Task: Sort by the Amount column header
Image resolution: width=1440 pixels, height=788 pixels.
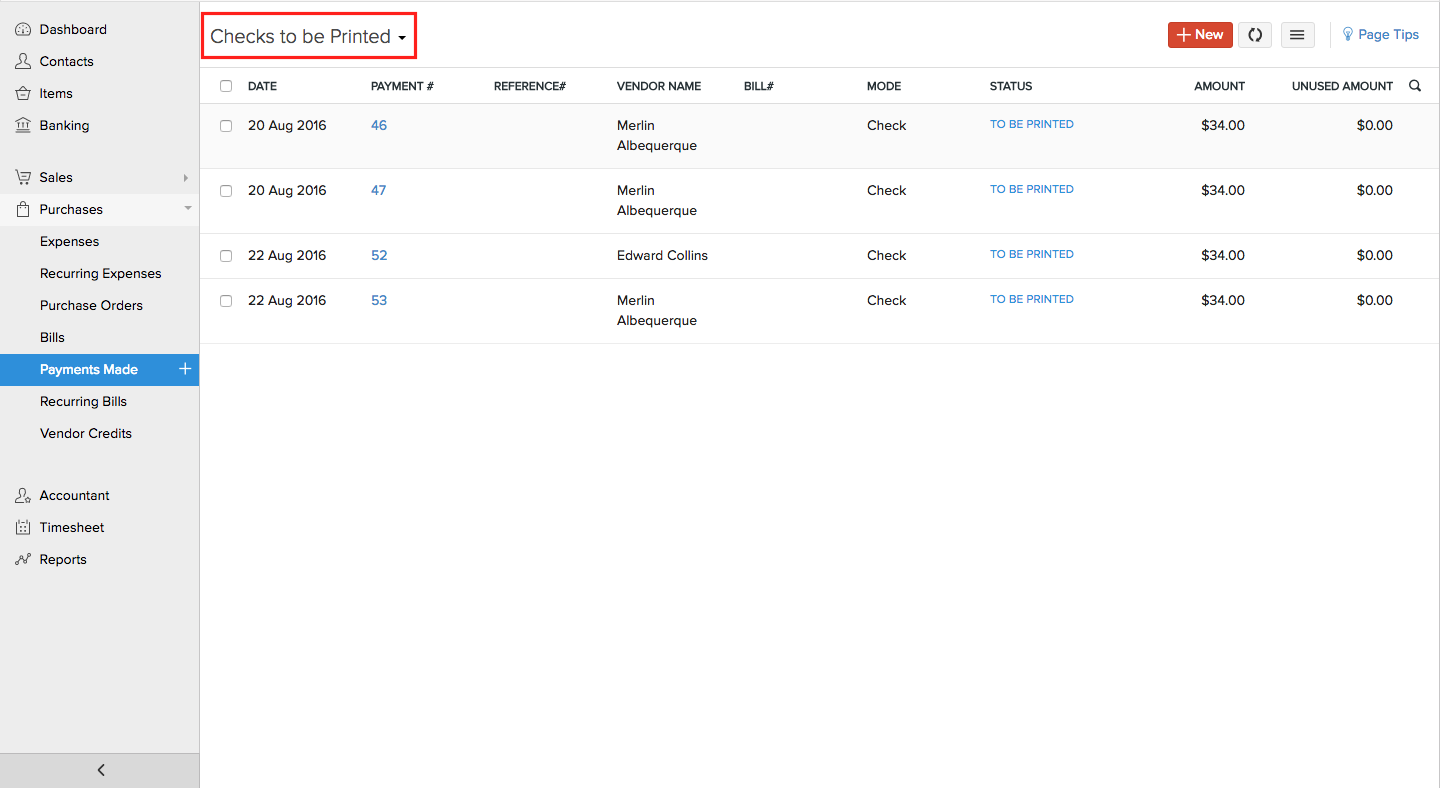Action: [1219, 86]
